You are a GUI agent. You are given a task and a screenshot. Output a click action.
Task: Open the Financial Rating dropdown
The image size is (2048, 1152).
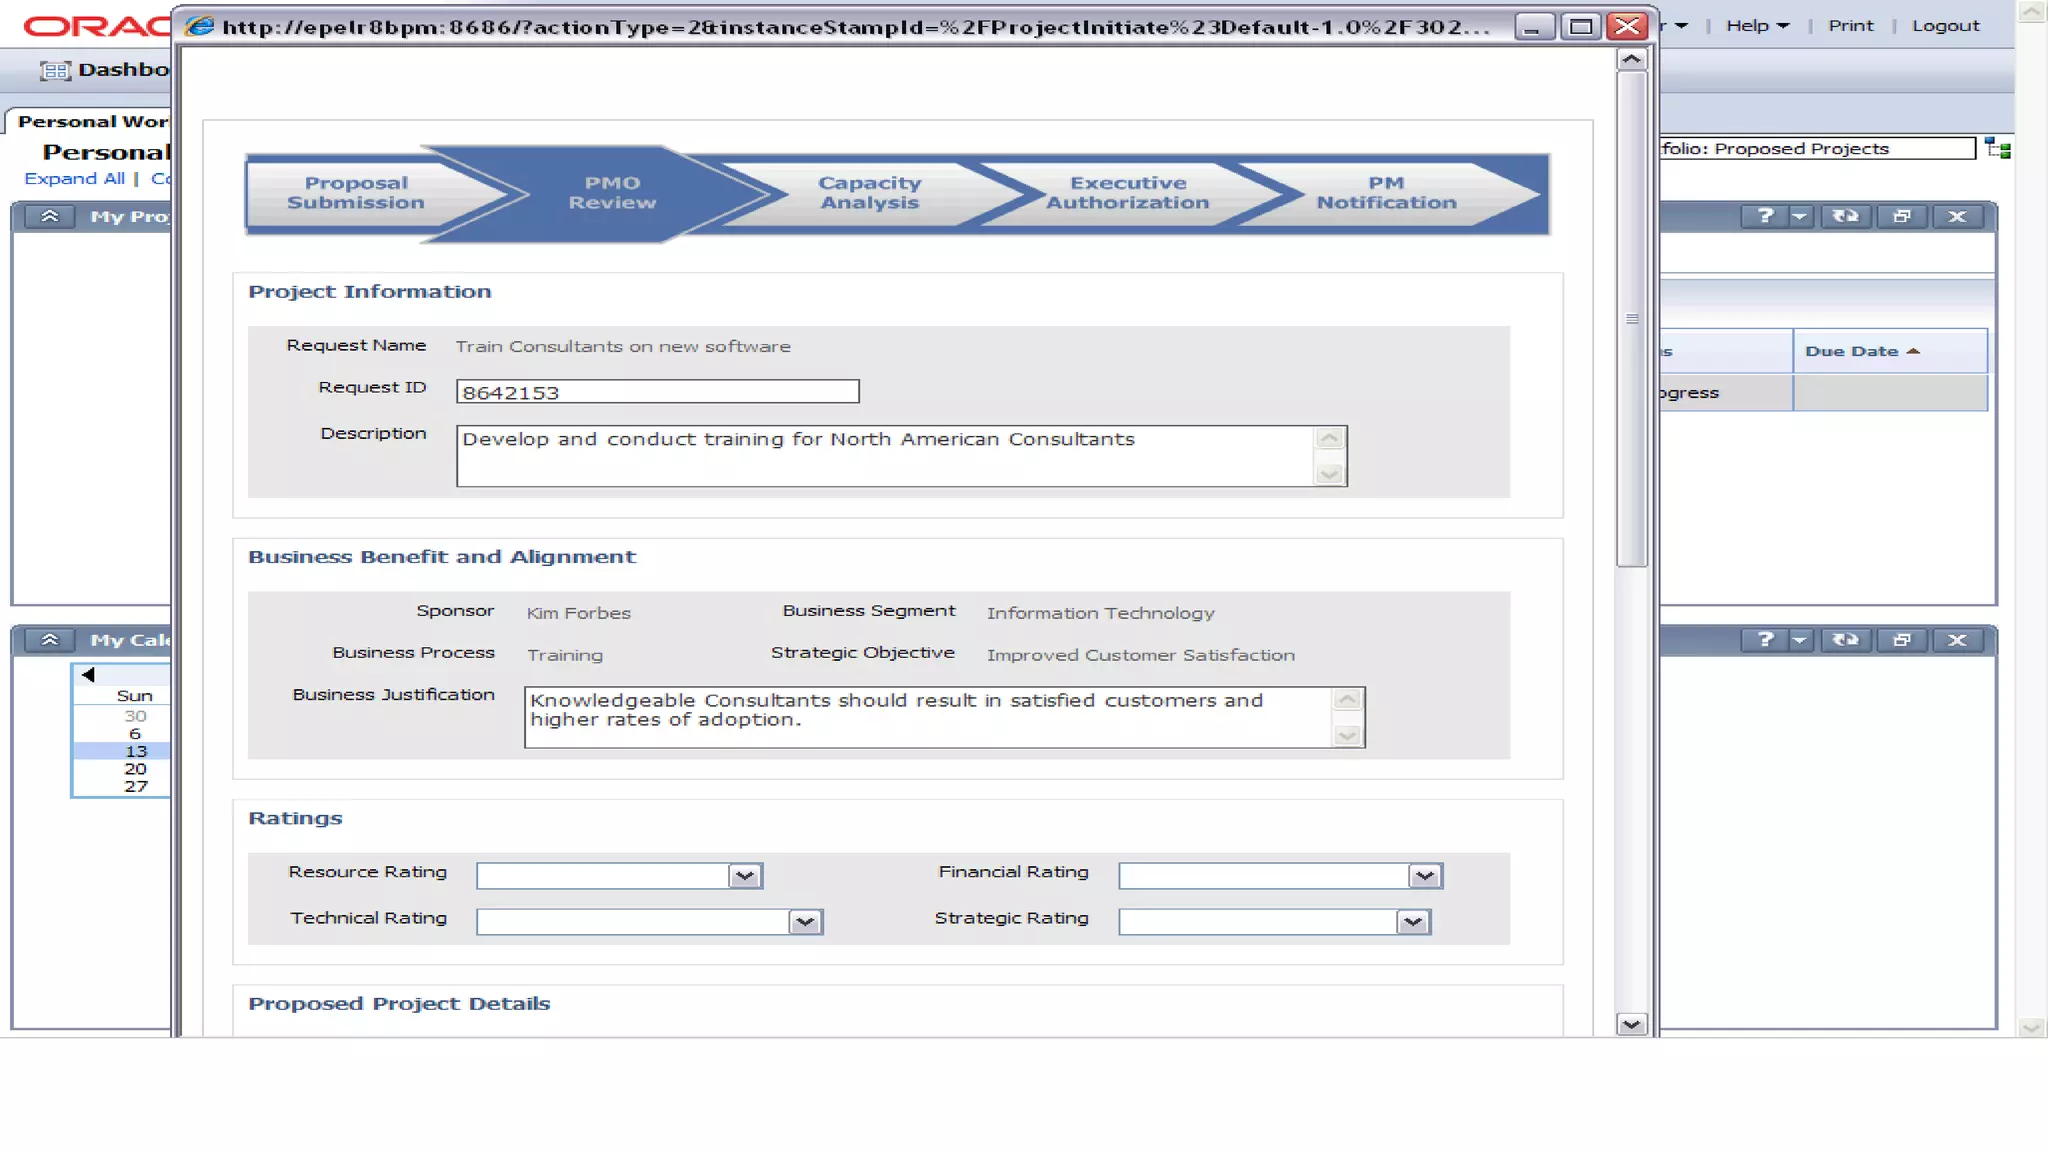1424,876
